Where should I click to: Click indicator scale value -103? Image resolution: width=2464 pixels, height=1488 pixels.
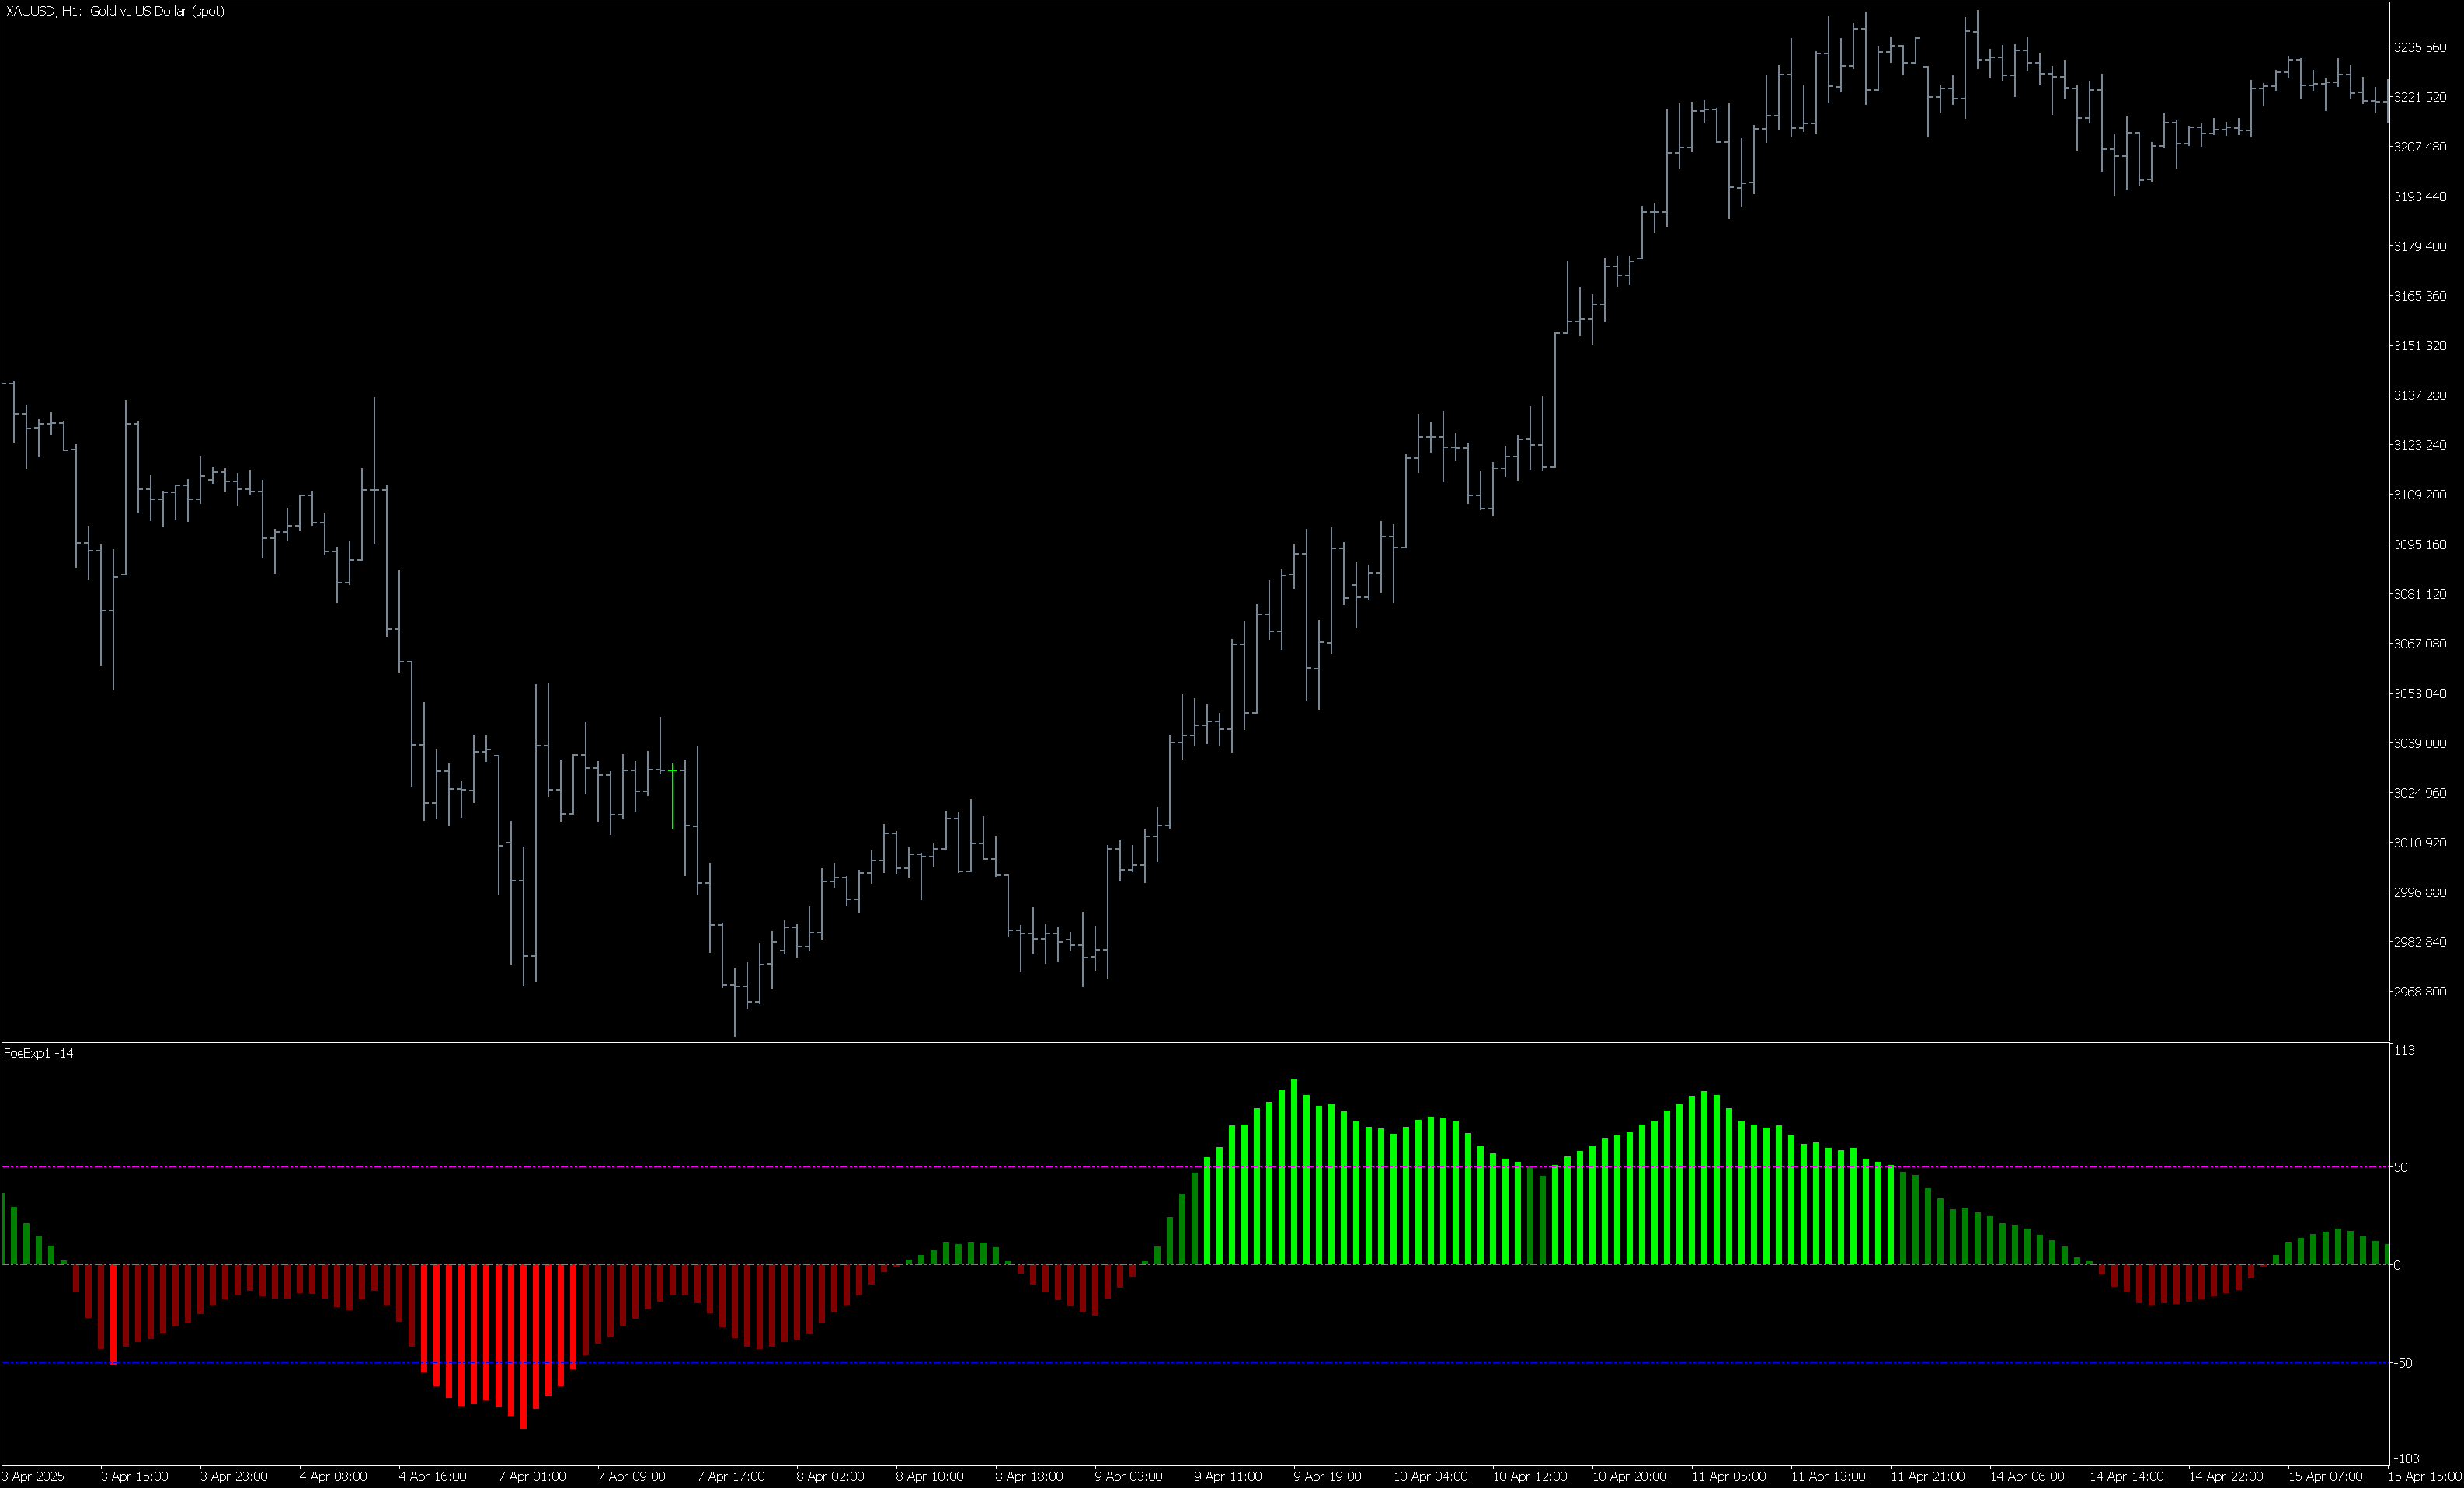coord(2406,1459)
